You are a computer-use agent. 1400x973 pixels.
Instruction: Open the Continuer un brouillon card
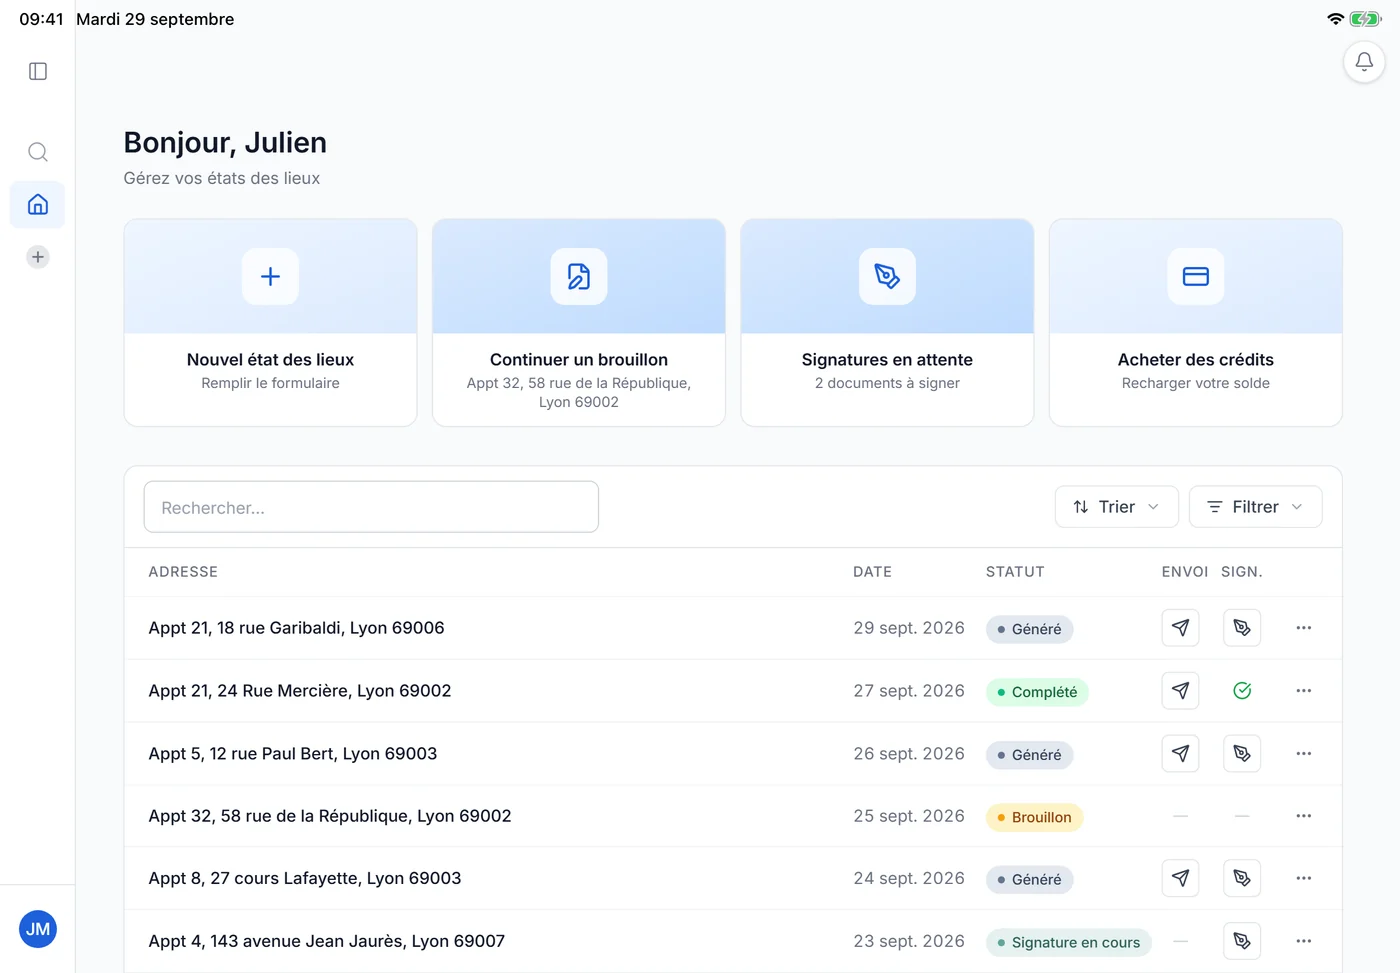pos(579,323)
